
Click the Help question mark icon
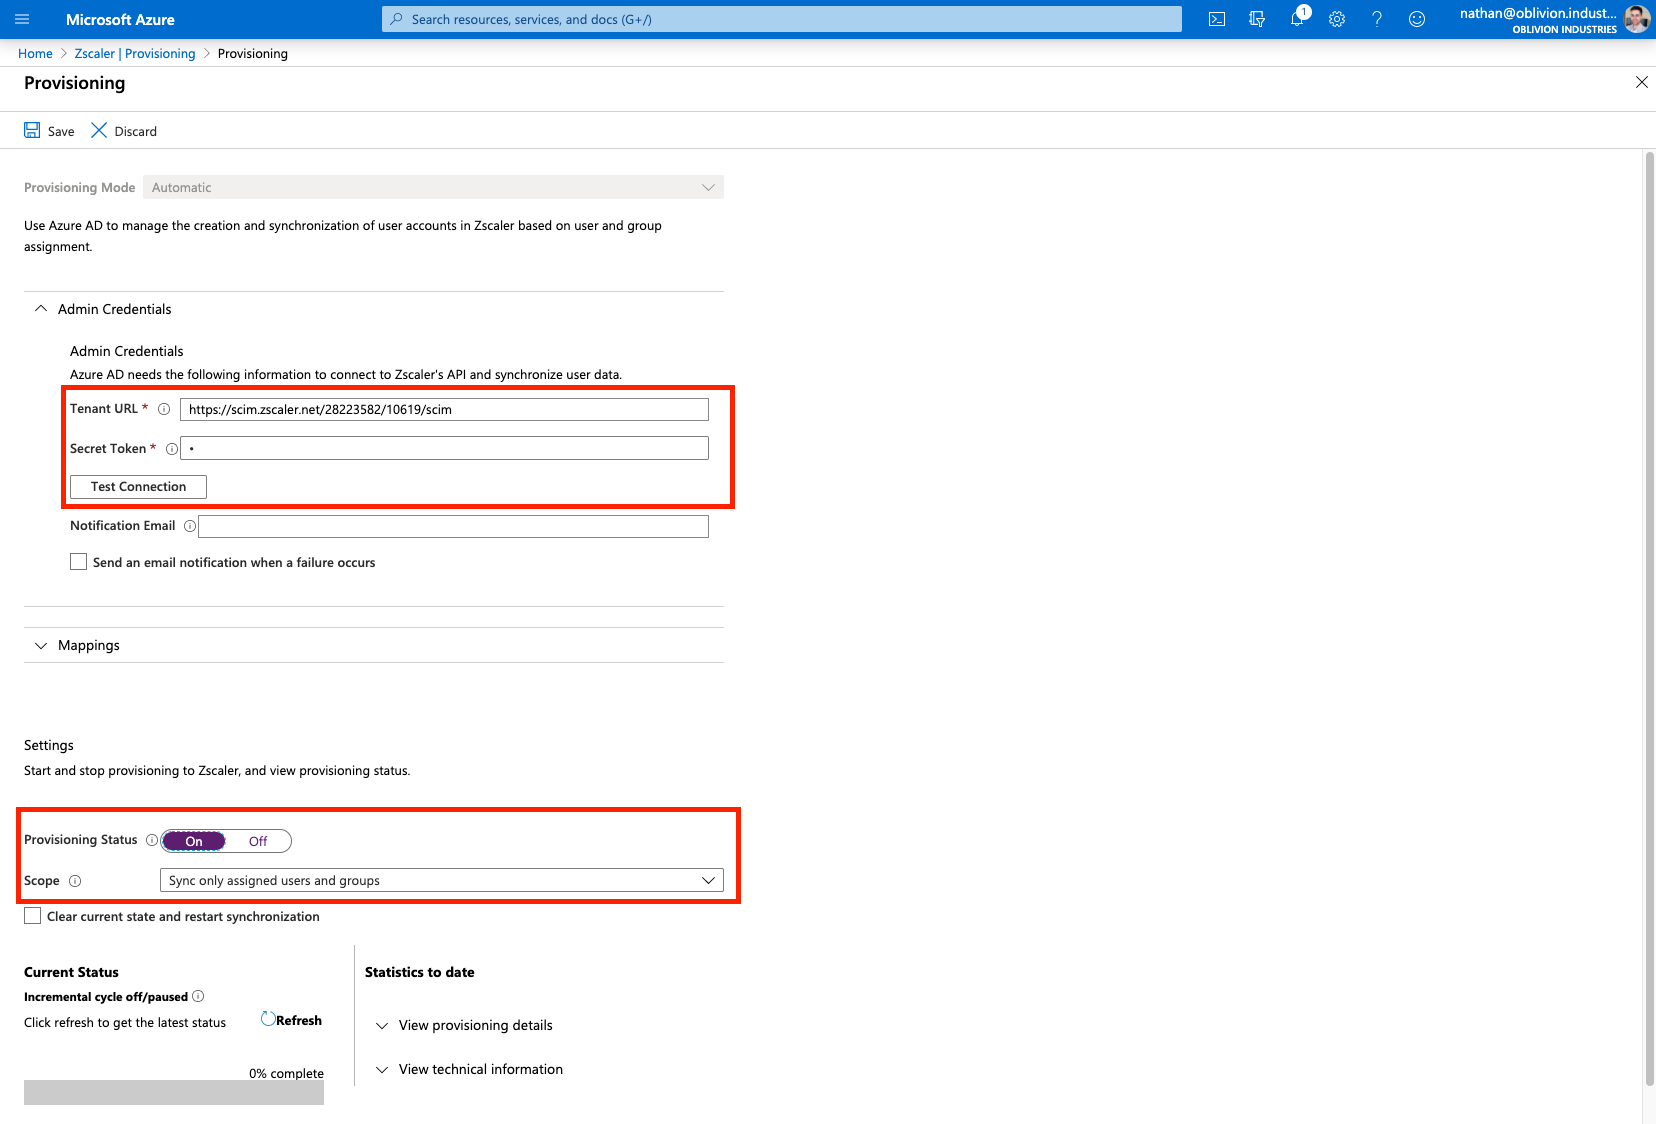(x=1377, y=19)
